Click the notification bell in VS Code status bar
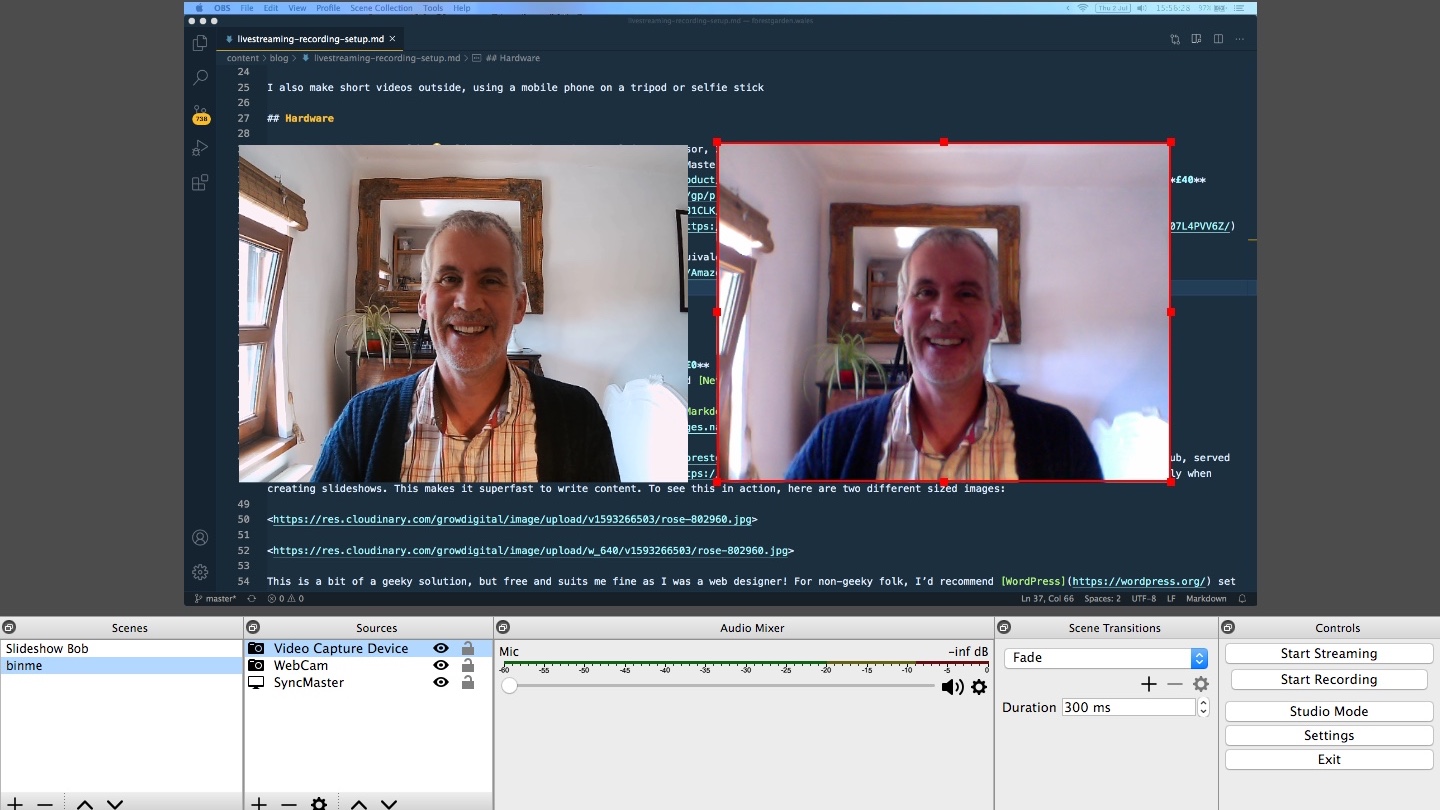Image resolution: width=1440 pixels, height=810 pixels. (x=1243, y=599)
